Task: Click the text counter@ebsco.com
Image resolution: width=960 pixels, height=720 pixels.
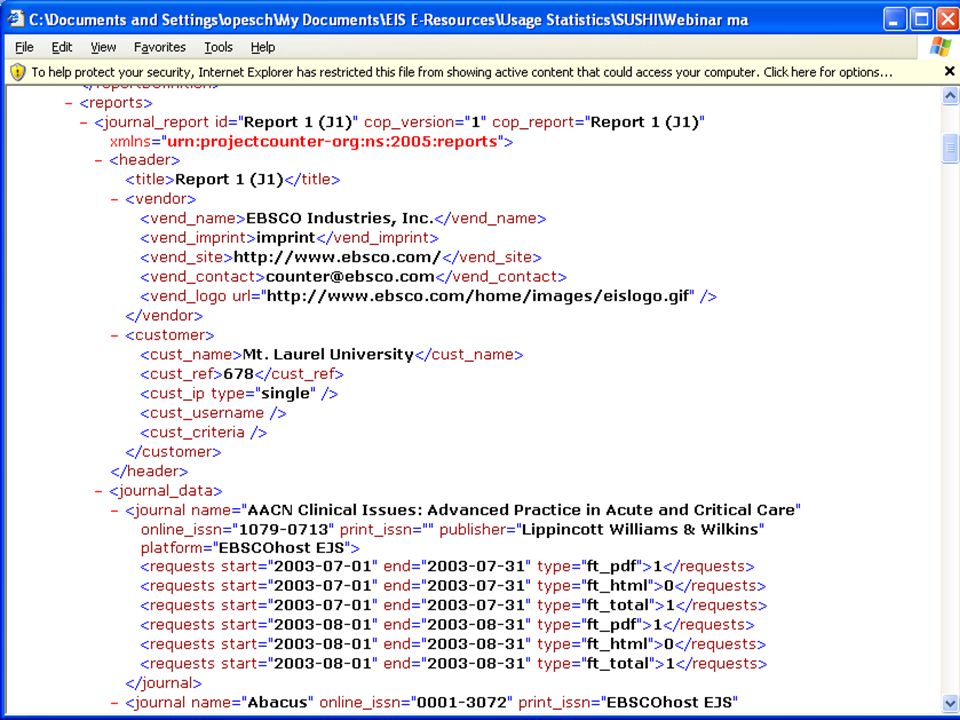Action: coord(350,277)
